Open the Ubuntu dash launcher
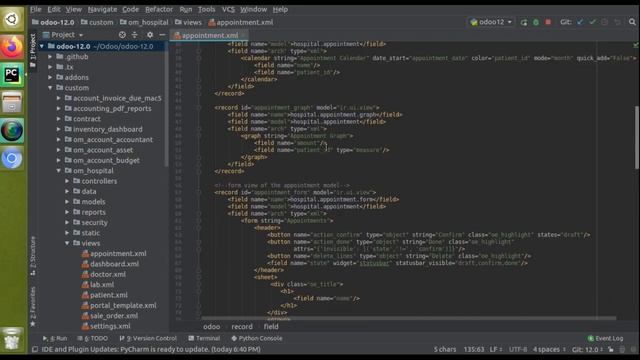 (12, 19)
